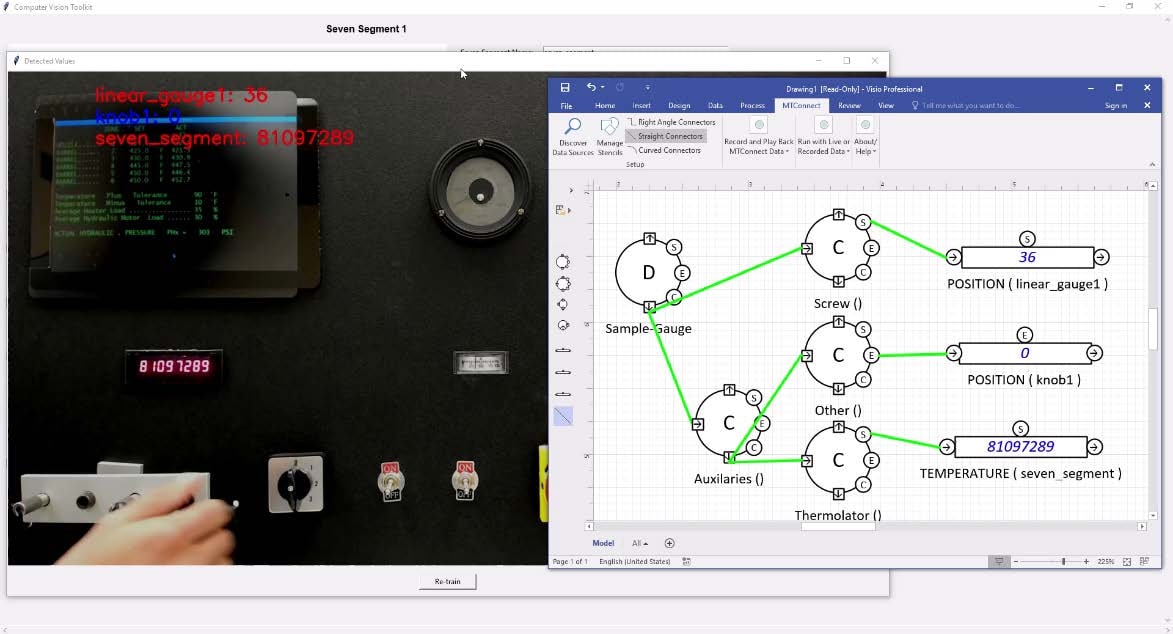
Task: Select the third small circular stencil shape
Action: point(563,305)
